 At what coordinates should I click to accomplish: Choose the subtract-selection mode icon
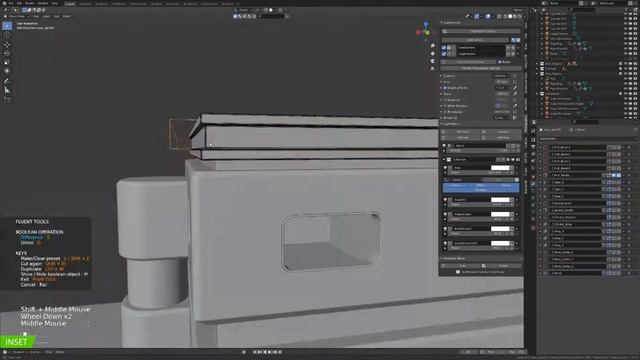pyautogui.click(x=34, y=10)
